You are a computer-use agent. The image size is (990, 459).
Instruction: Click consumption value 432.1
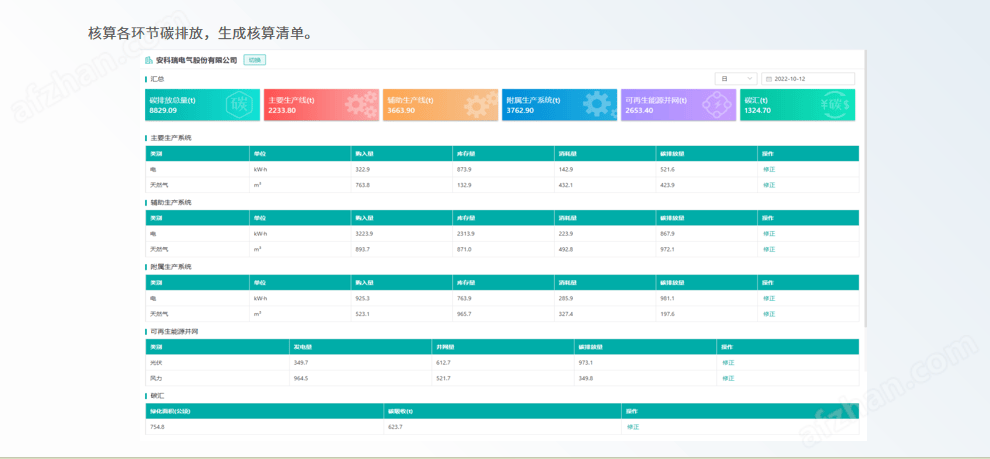[x=566, y=185]
